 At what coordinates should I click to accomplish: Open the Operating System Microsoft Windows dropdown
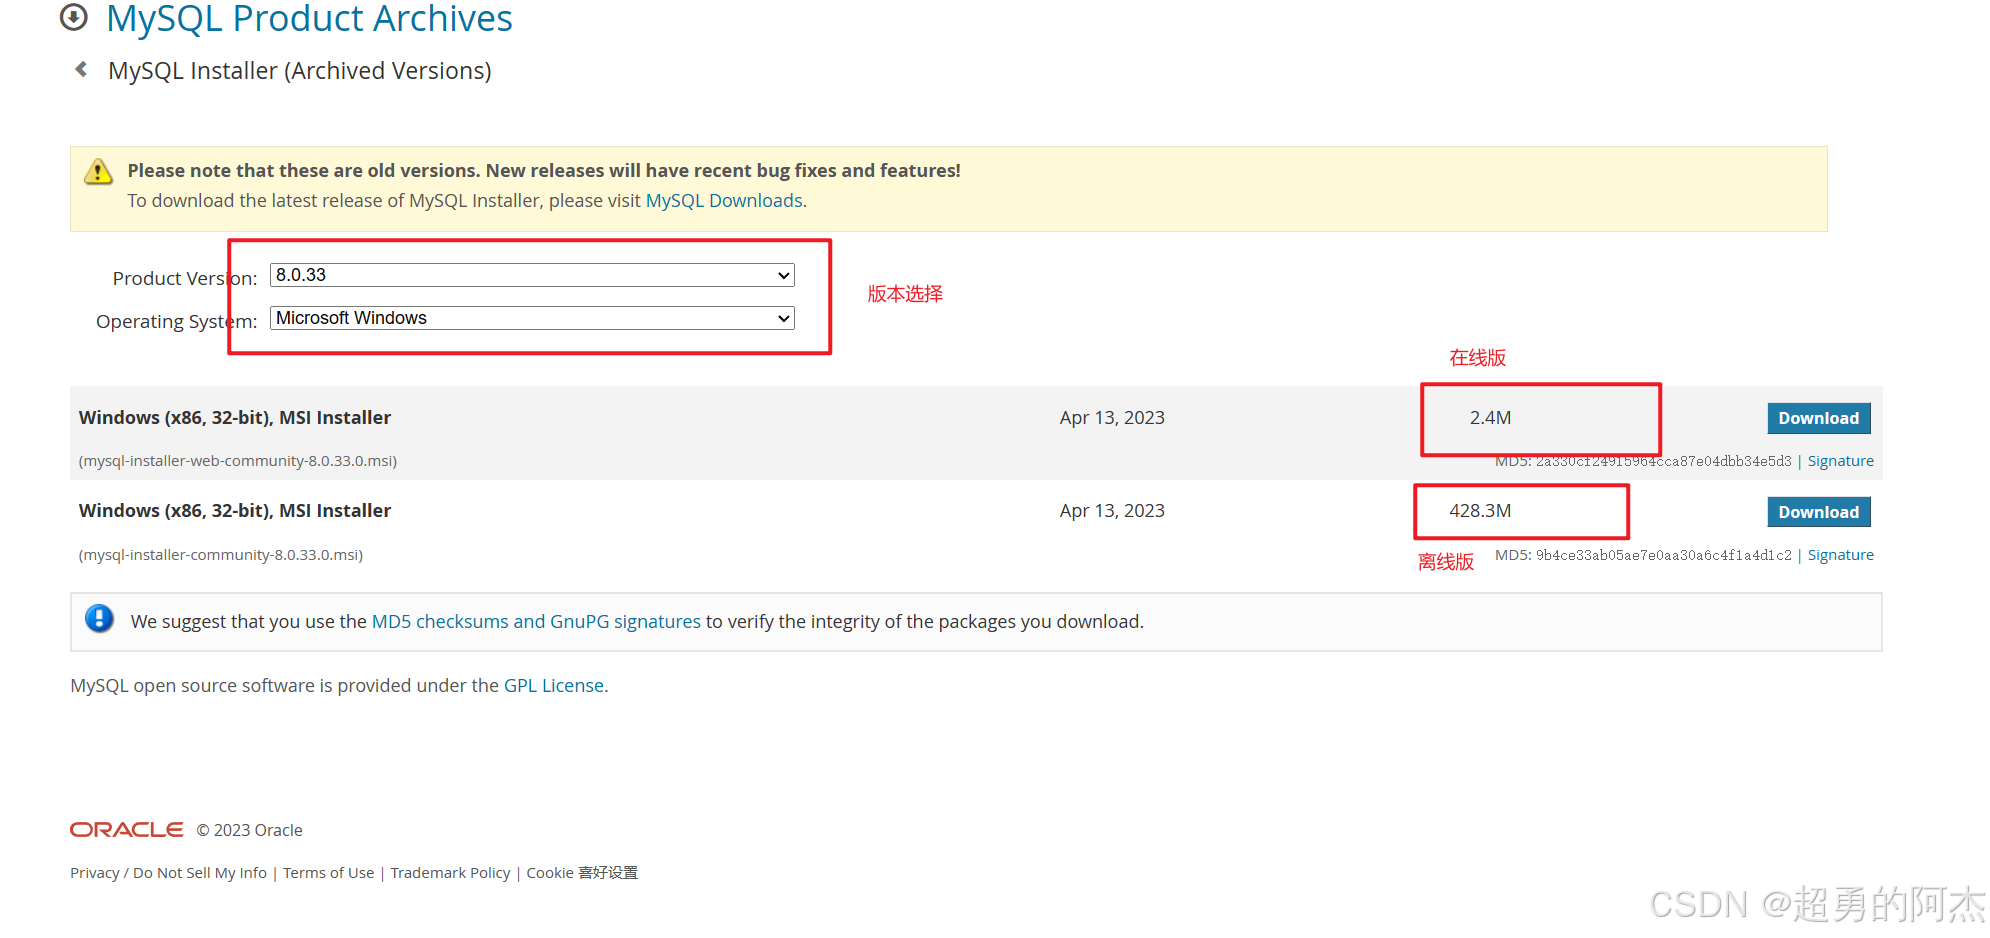point(532,318)
